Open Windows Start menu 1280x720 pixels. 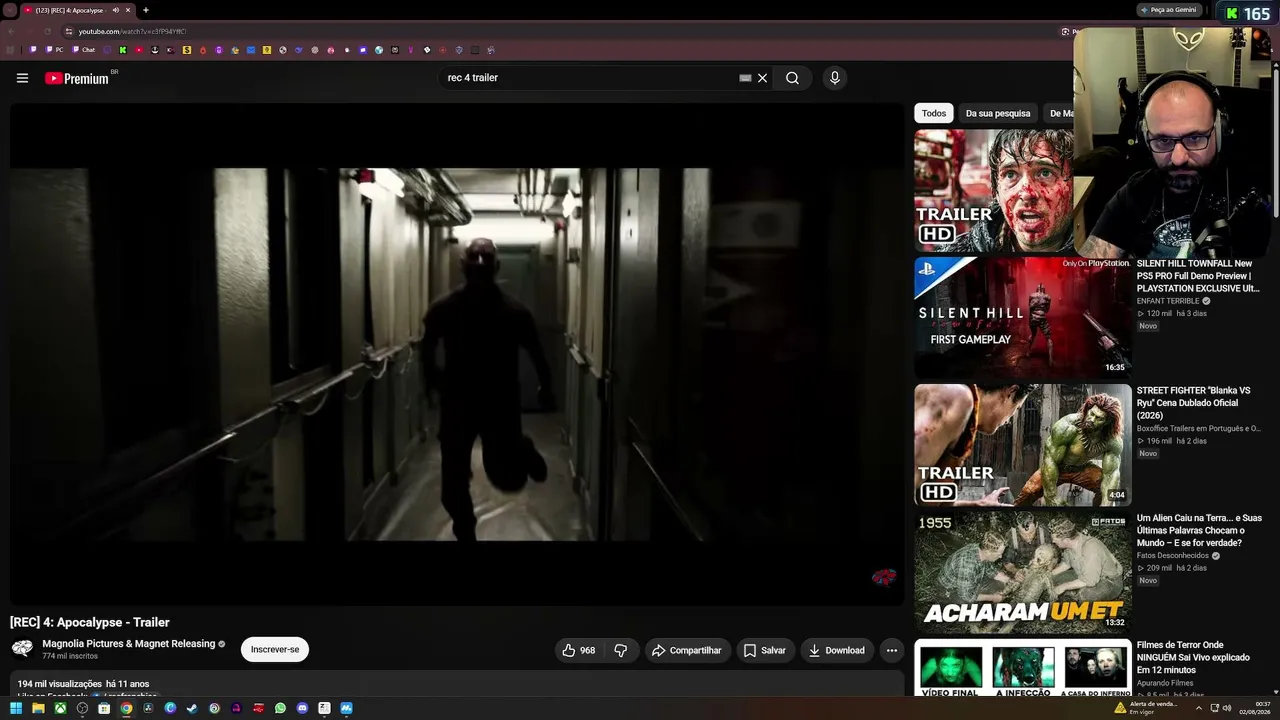pyautogui.click(x=16, y=708)
